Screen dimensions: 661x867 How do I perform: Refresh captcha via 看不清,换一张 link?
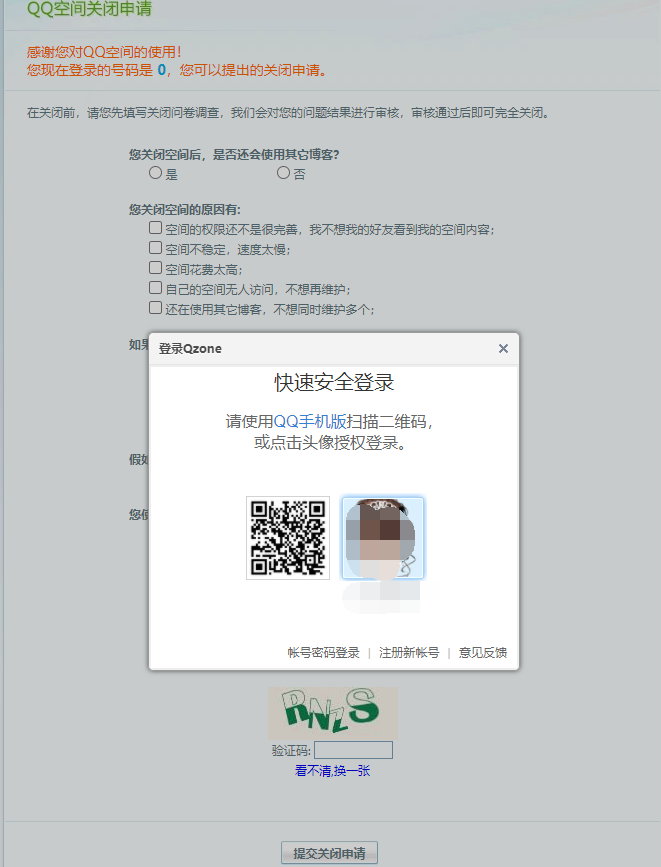(332, 771)
